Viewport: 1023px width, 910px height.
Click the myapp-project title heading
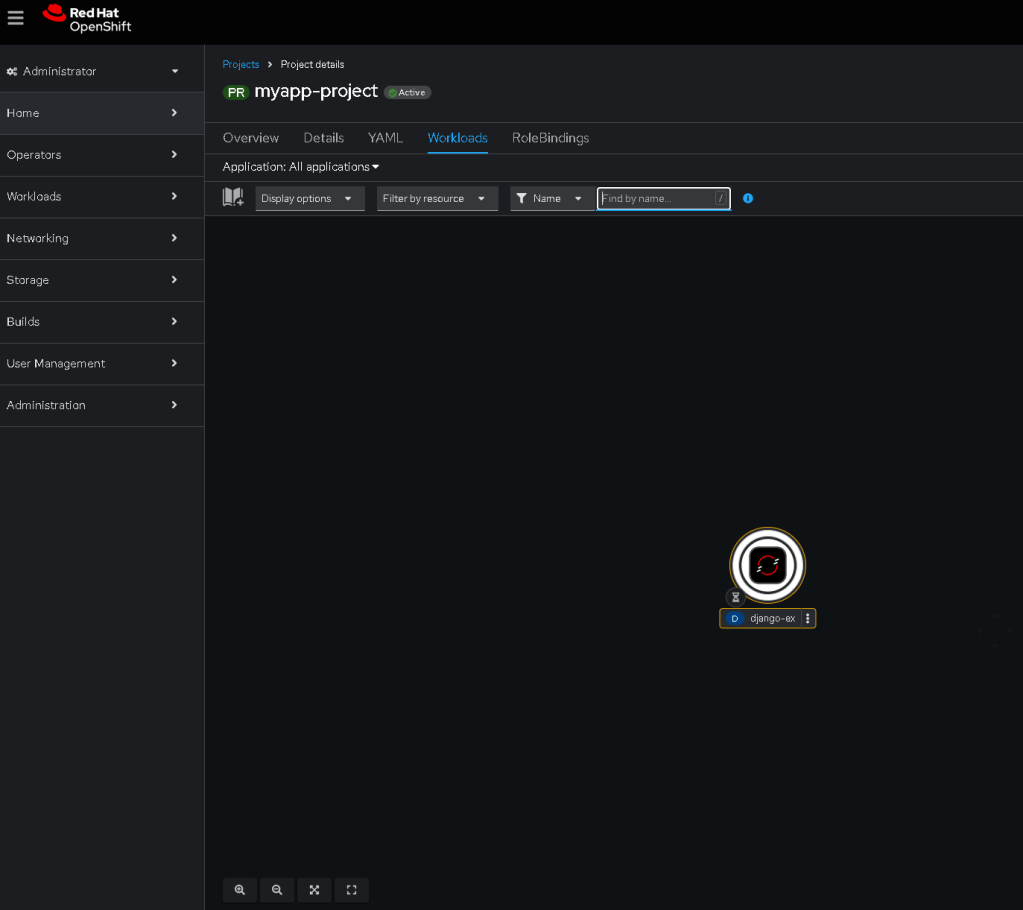[316, 91]
